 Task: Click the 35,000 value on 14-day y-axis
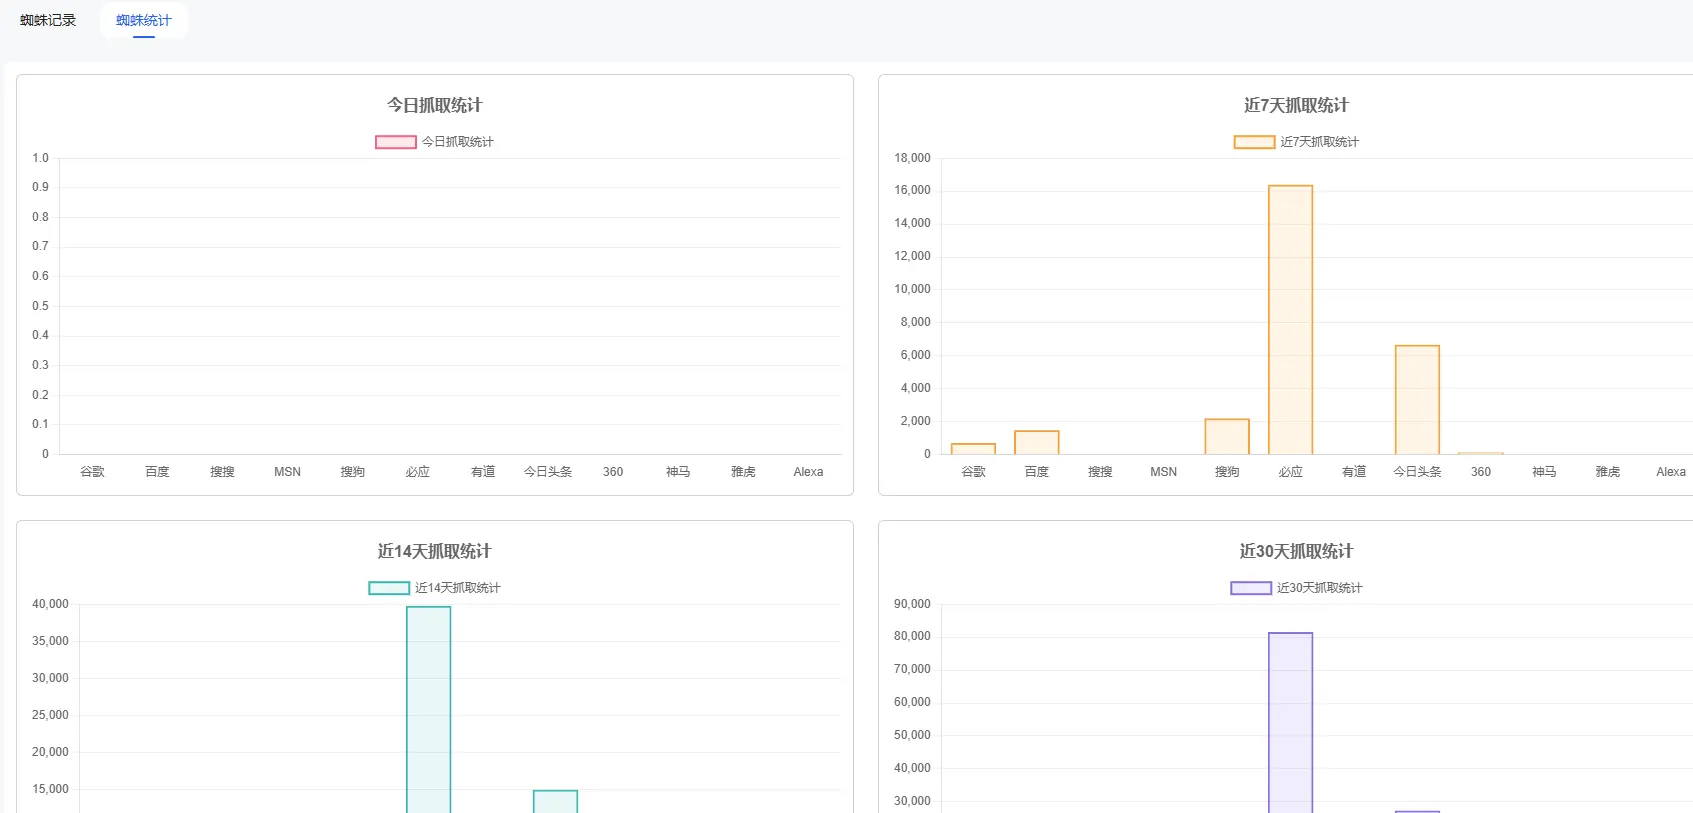point(50,641)
